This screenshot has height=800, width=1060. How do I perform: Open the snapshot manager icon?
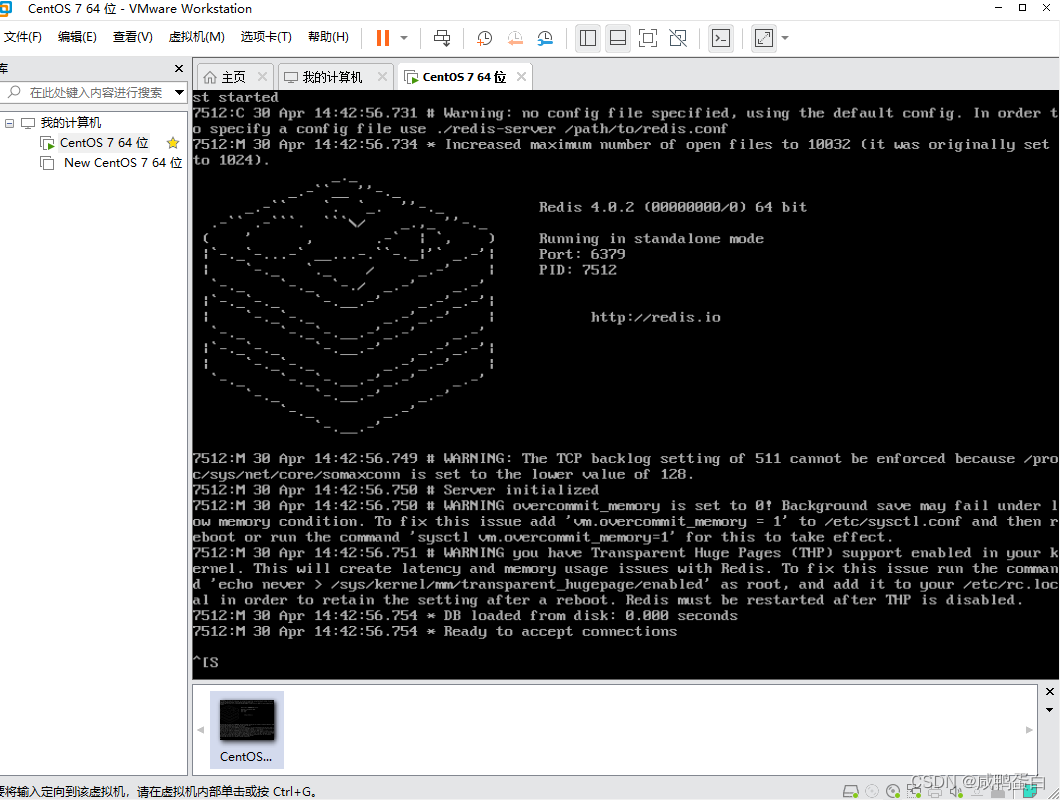click(545, 38)
